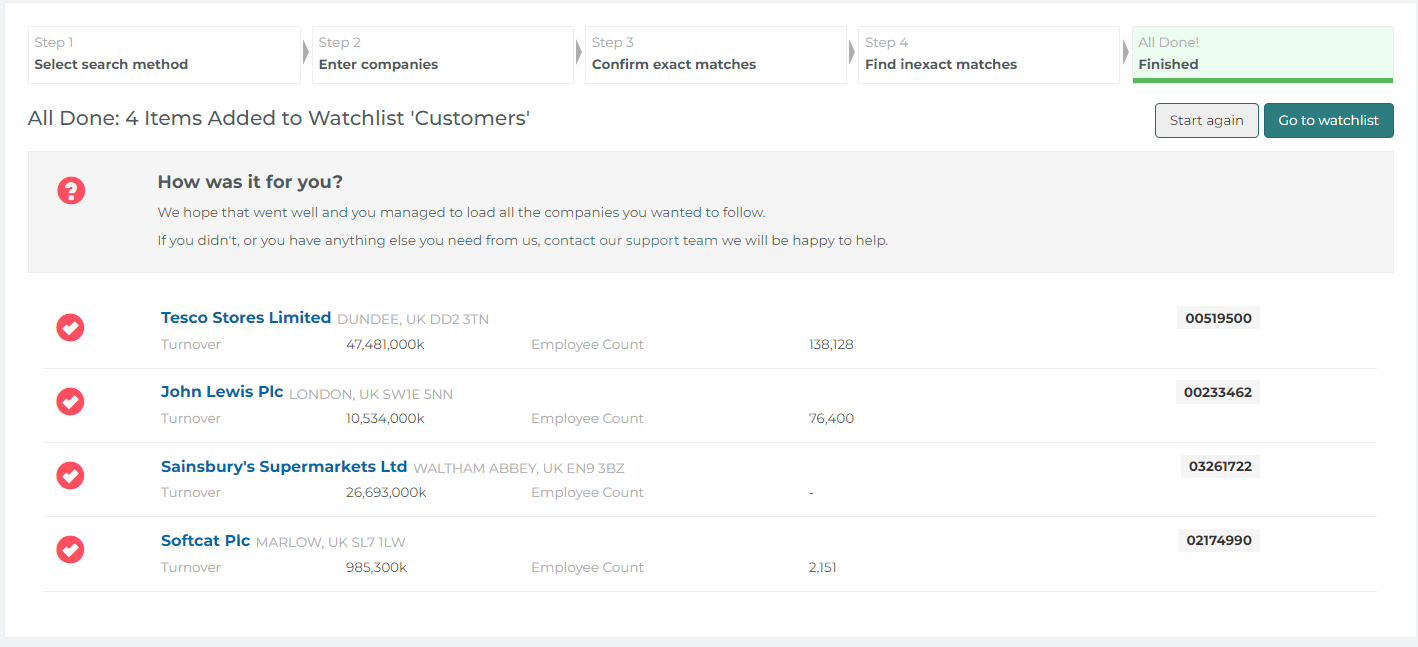Open John Lewis Plc company link
Screen dimensions: 1418x647
[222, 392]
